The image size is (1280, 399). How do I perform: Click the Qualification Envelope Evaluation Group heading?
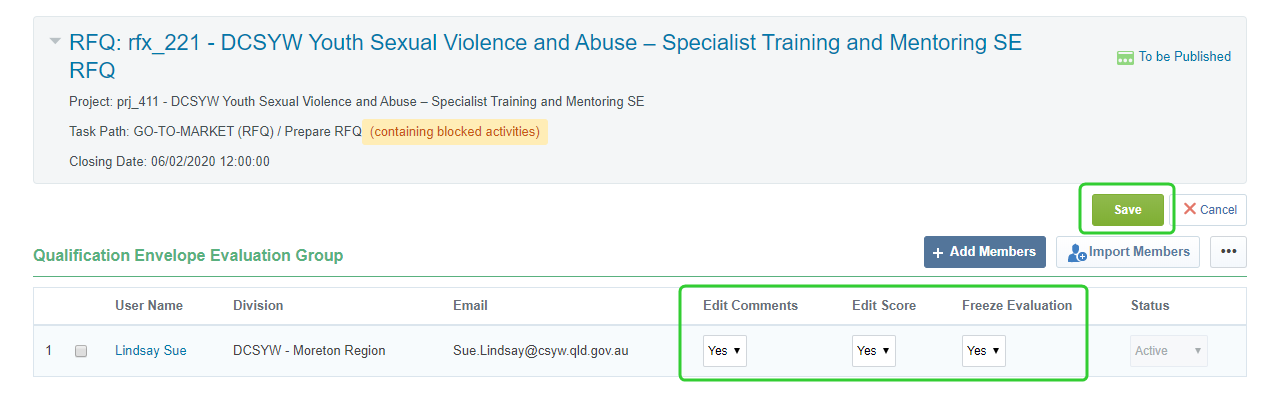pos(188,256)
